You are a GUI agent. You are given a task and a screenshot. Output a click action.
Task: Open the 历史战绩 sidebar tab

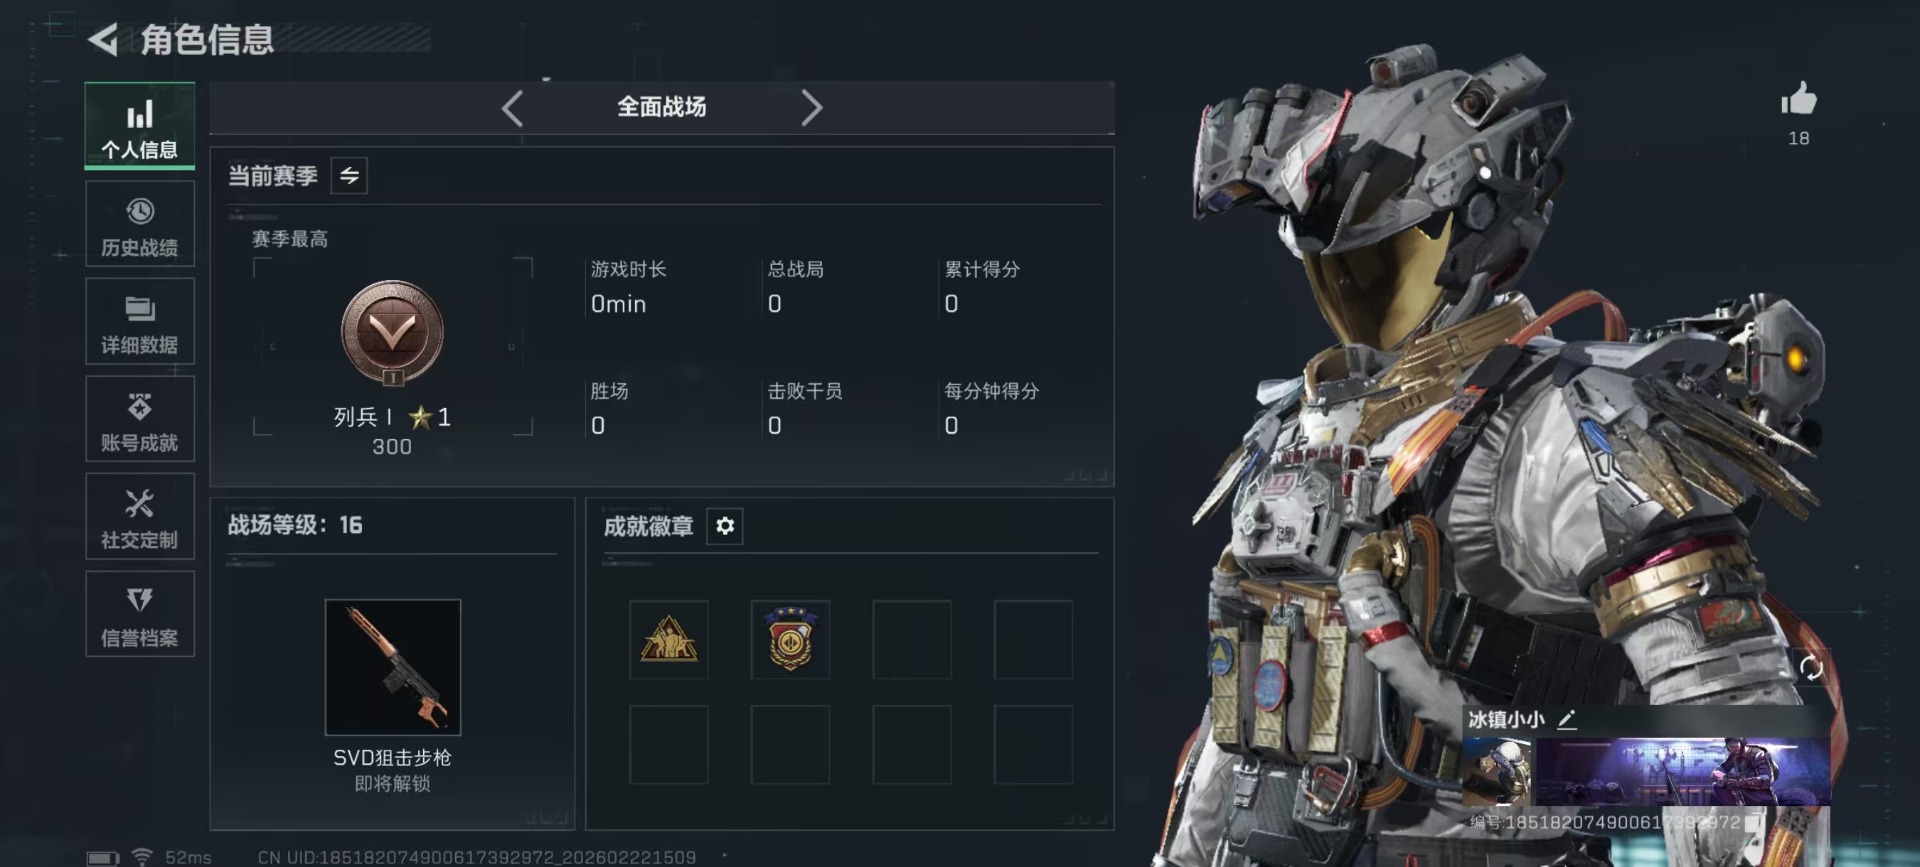tap(140, 224)
